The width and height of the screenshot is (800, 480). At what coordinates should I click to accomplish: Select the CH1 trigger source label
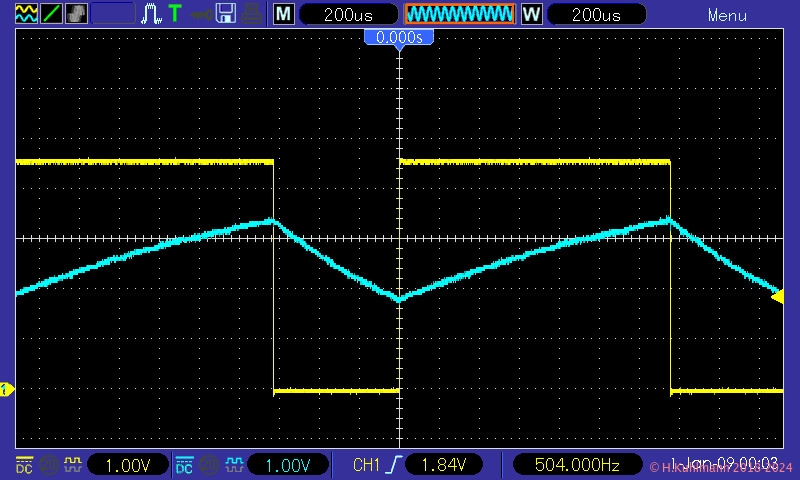pos(367,465)
